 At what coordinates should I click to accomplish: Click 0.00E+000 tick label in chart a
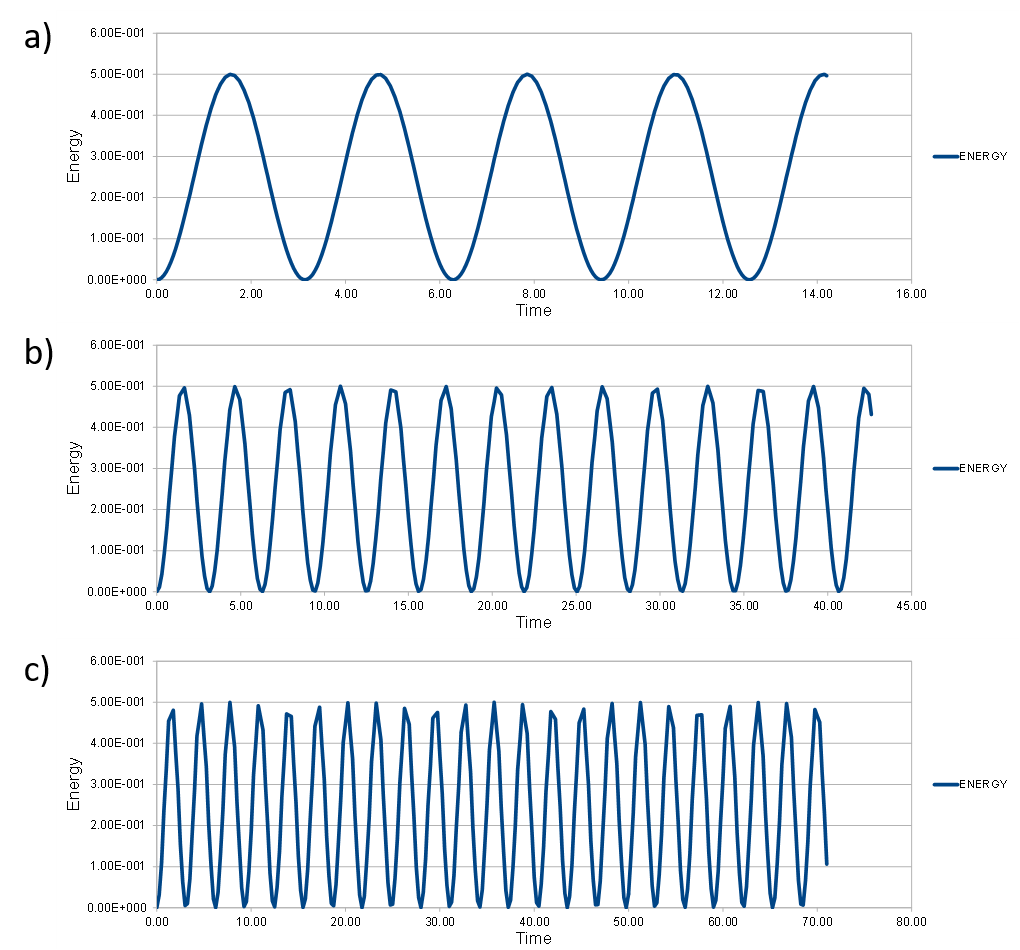click(x=117, y=280)
